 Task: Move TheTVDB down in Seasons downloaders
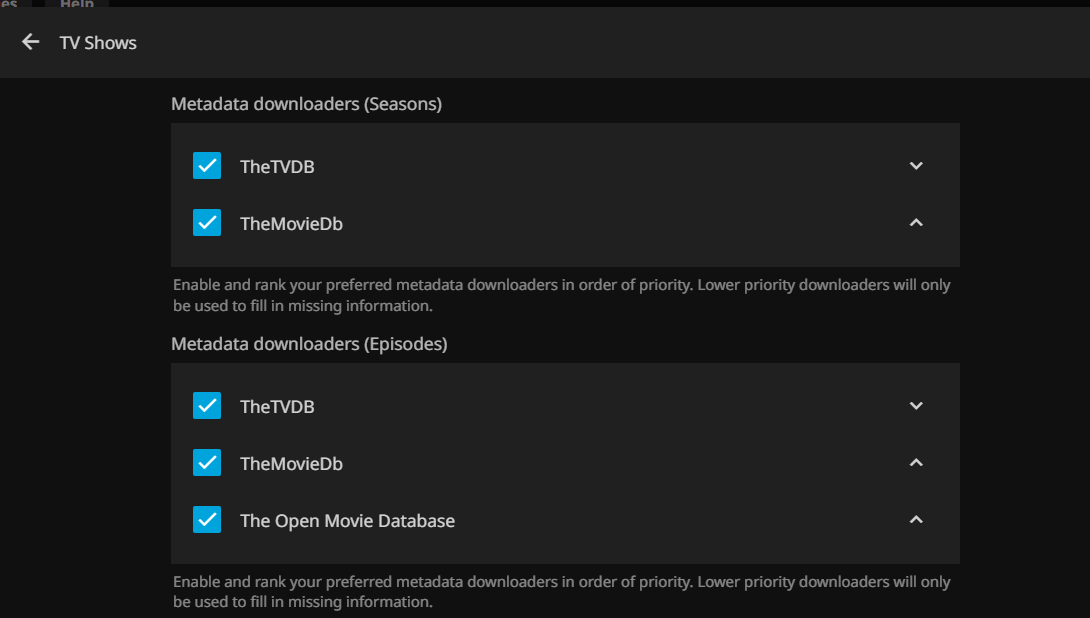pyautogui.click(x=916, y=166)
